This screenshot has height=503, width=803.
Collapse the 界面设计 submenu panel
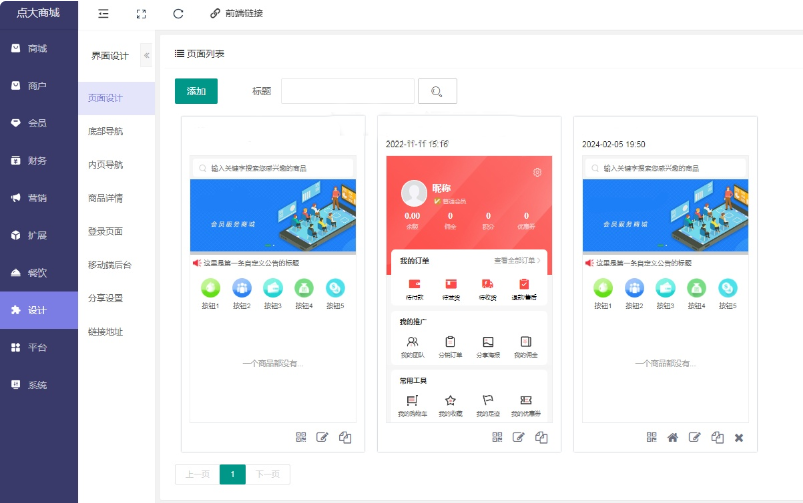pos(146,56)
